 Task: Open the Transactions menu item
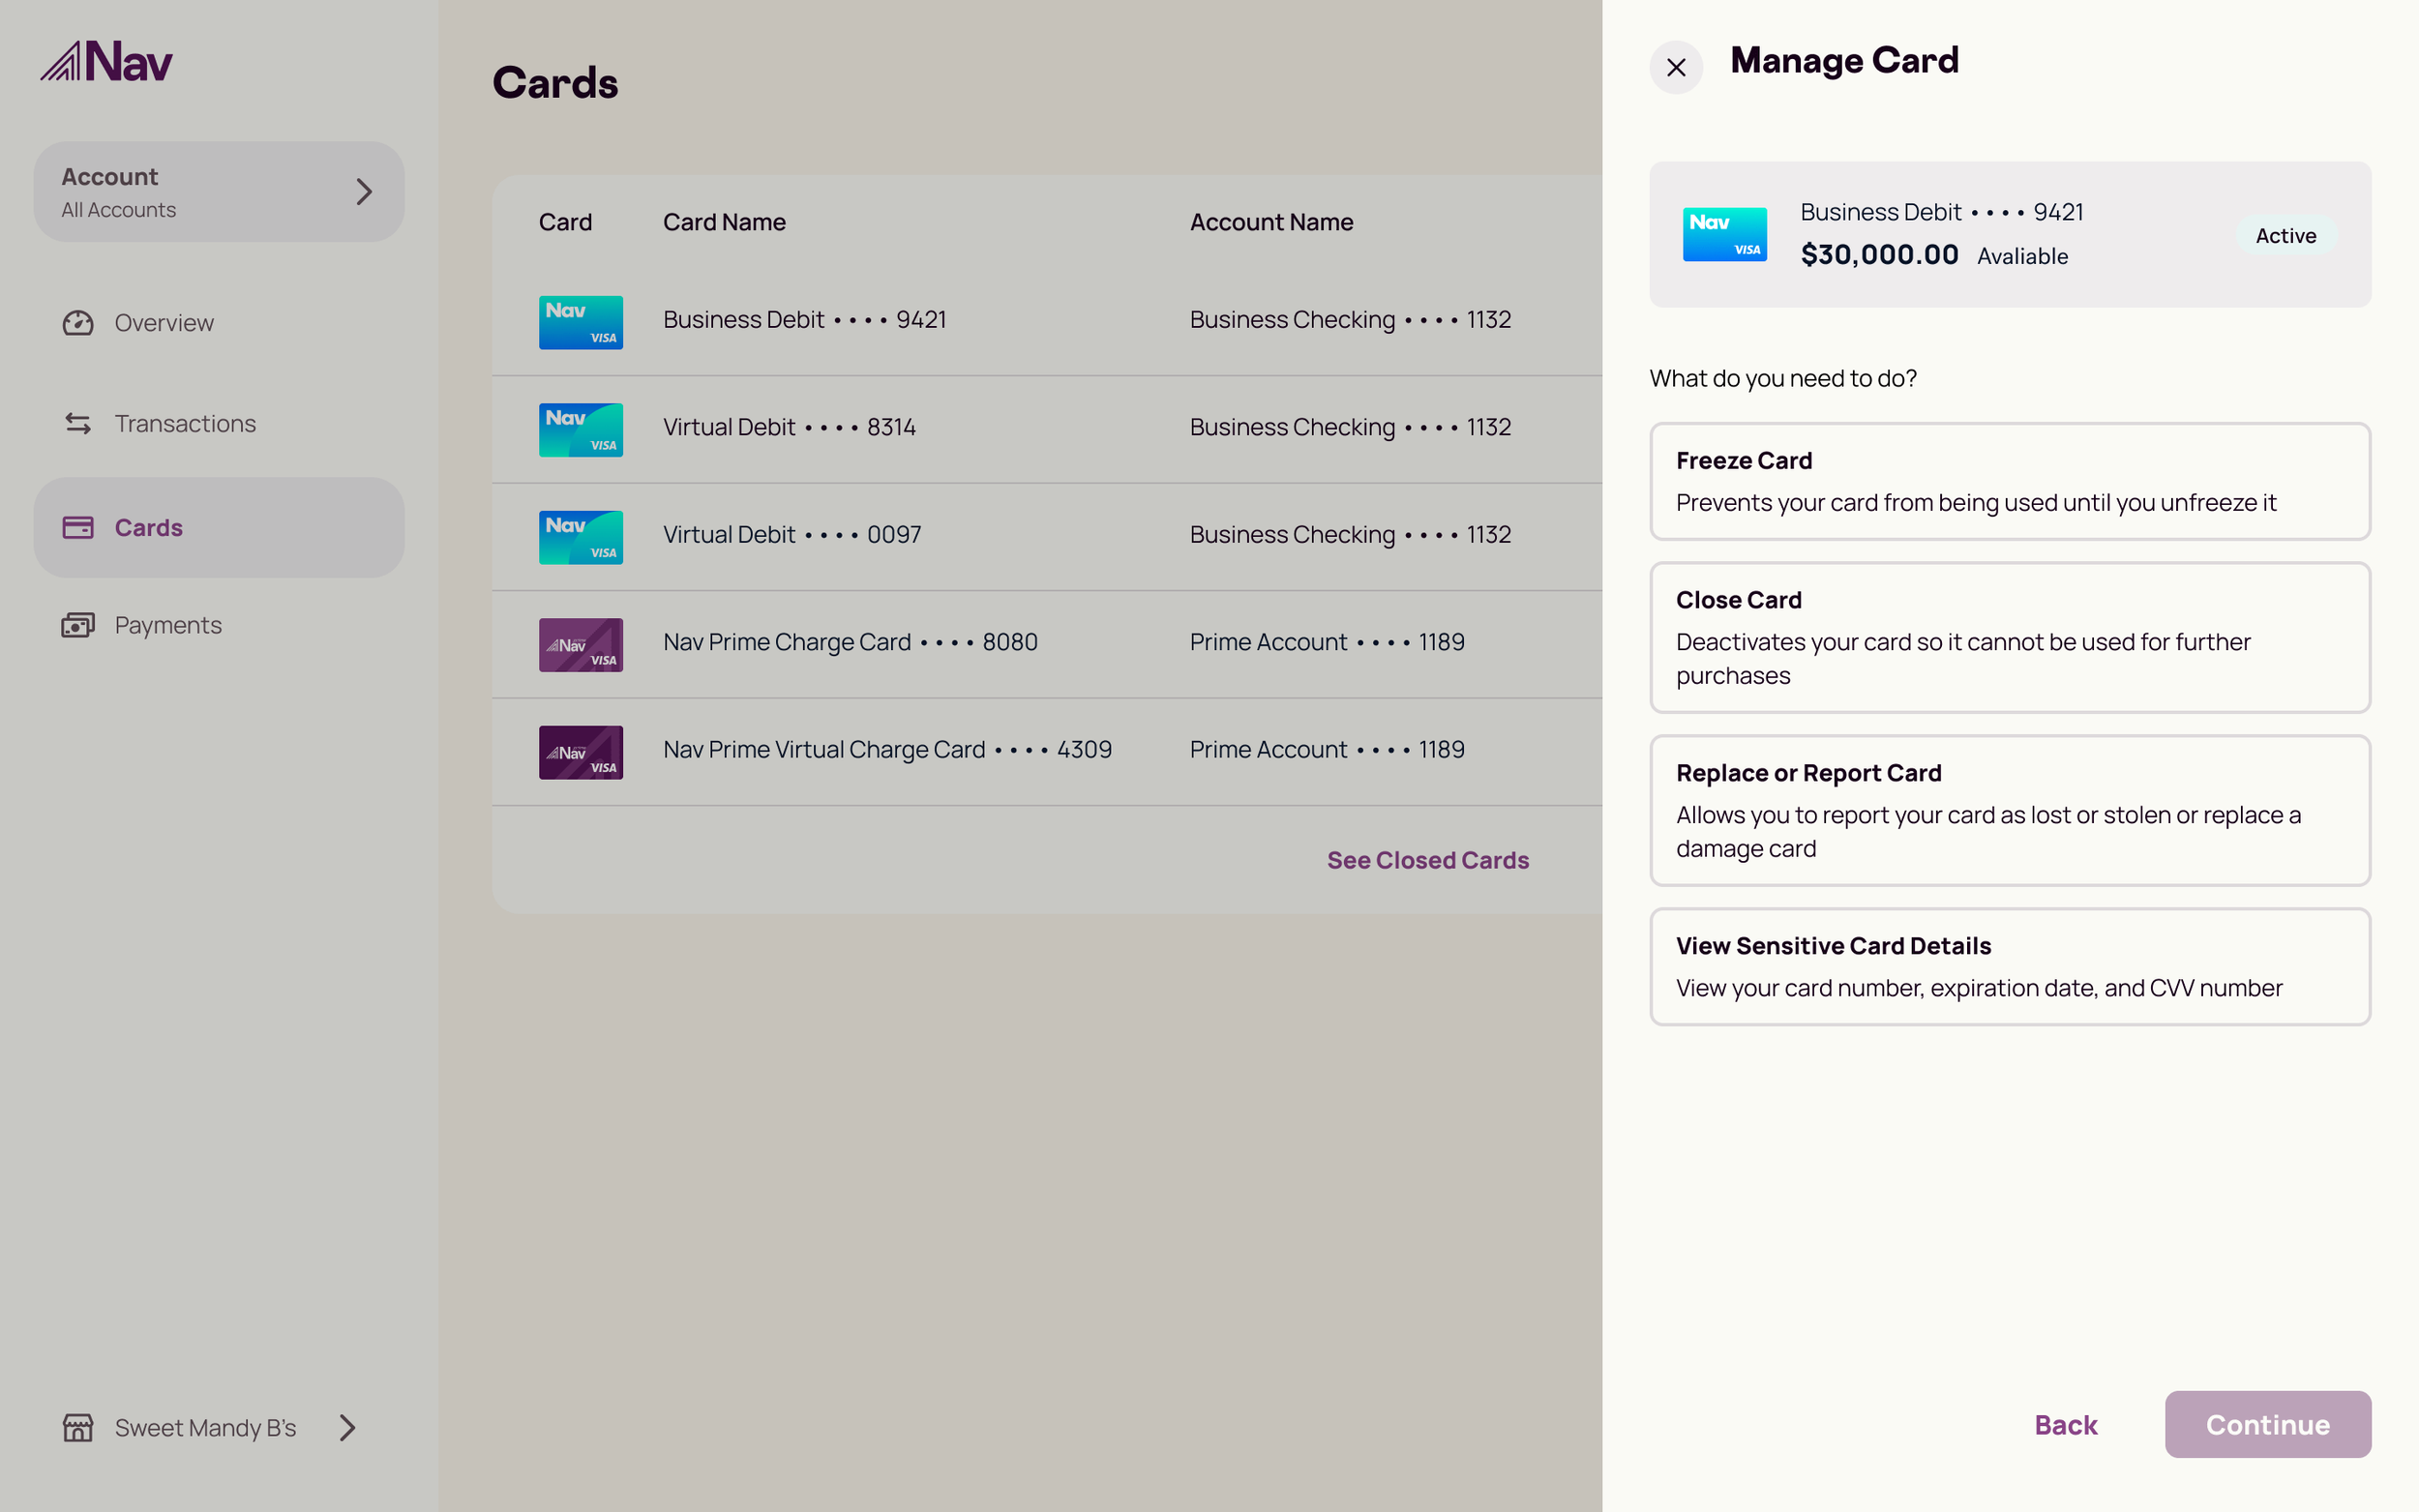[219, 423]
